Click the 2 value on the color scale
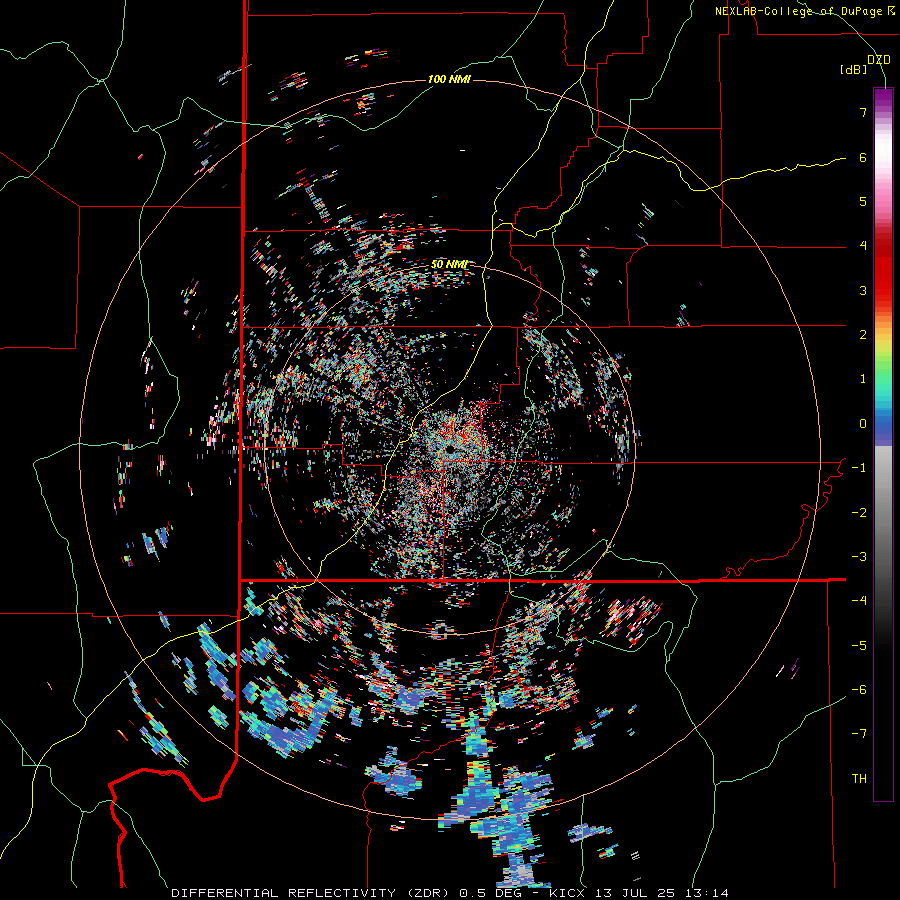 [x=863, y=335]
